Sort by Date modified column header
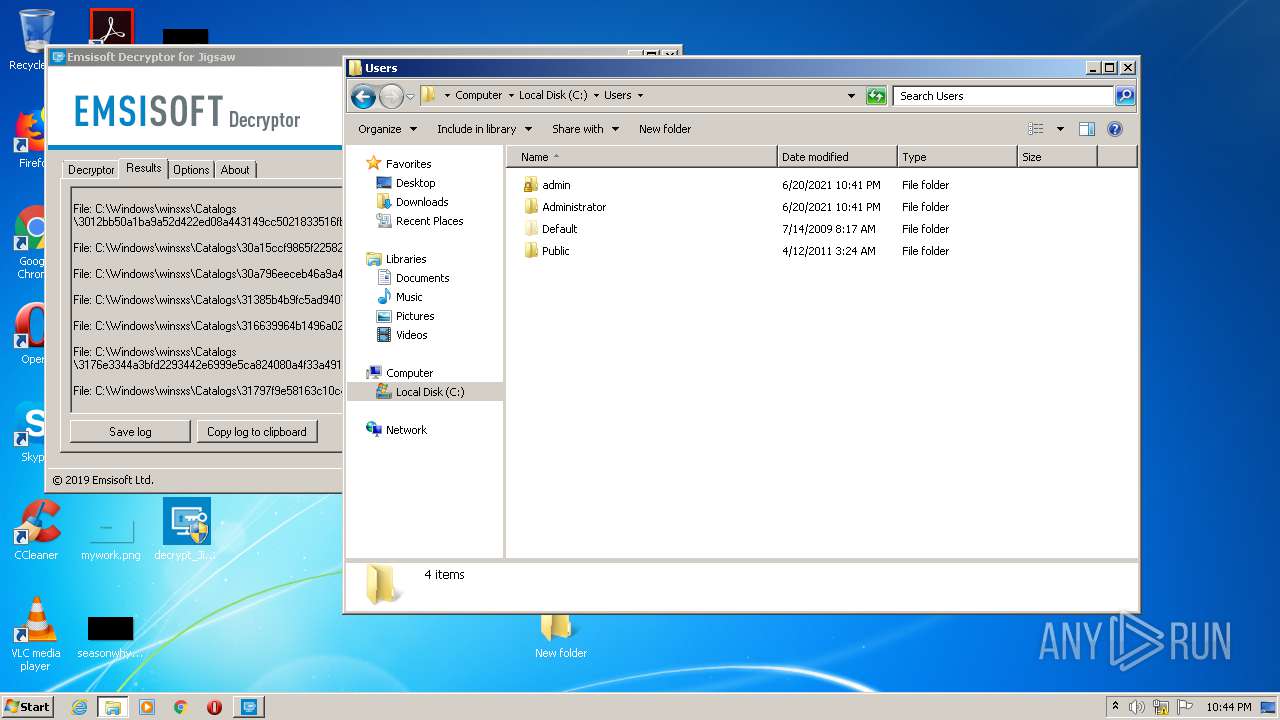This screenshot has width=1280, height=720. pyautogui.click(x=837, y=157)
